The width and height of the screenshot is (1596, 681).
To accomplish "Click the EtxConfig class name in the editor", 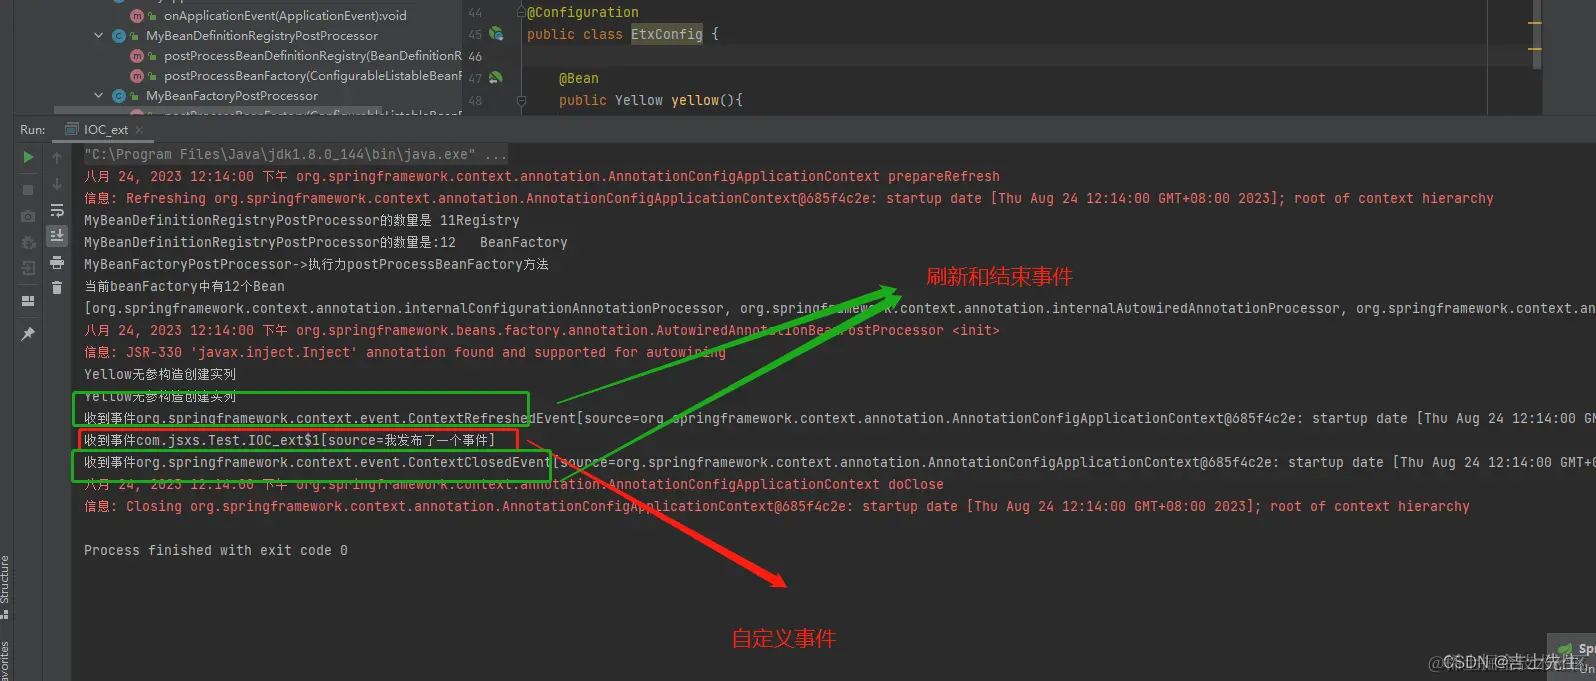I will [x=667, y=34].
